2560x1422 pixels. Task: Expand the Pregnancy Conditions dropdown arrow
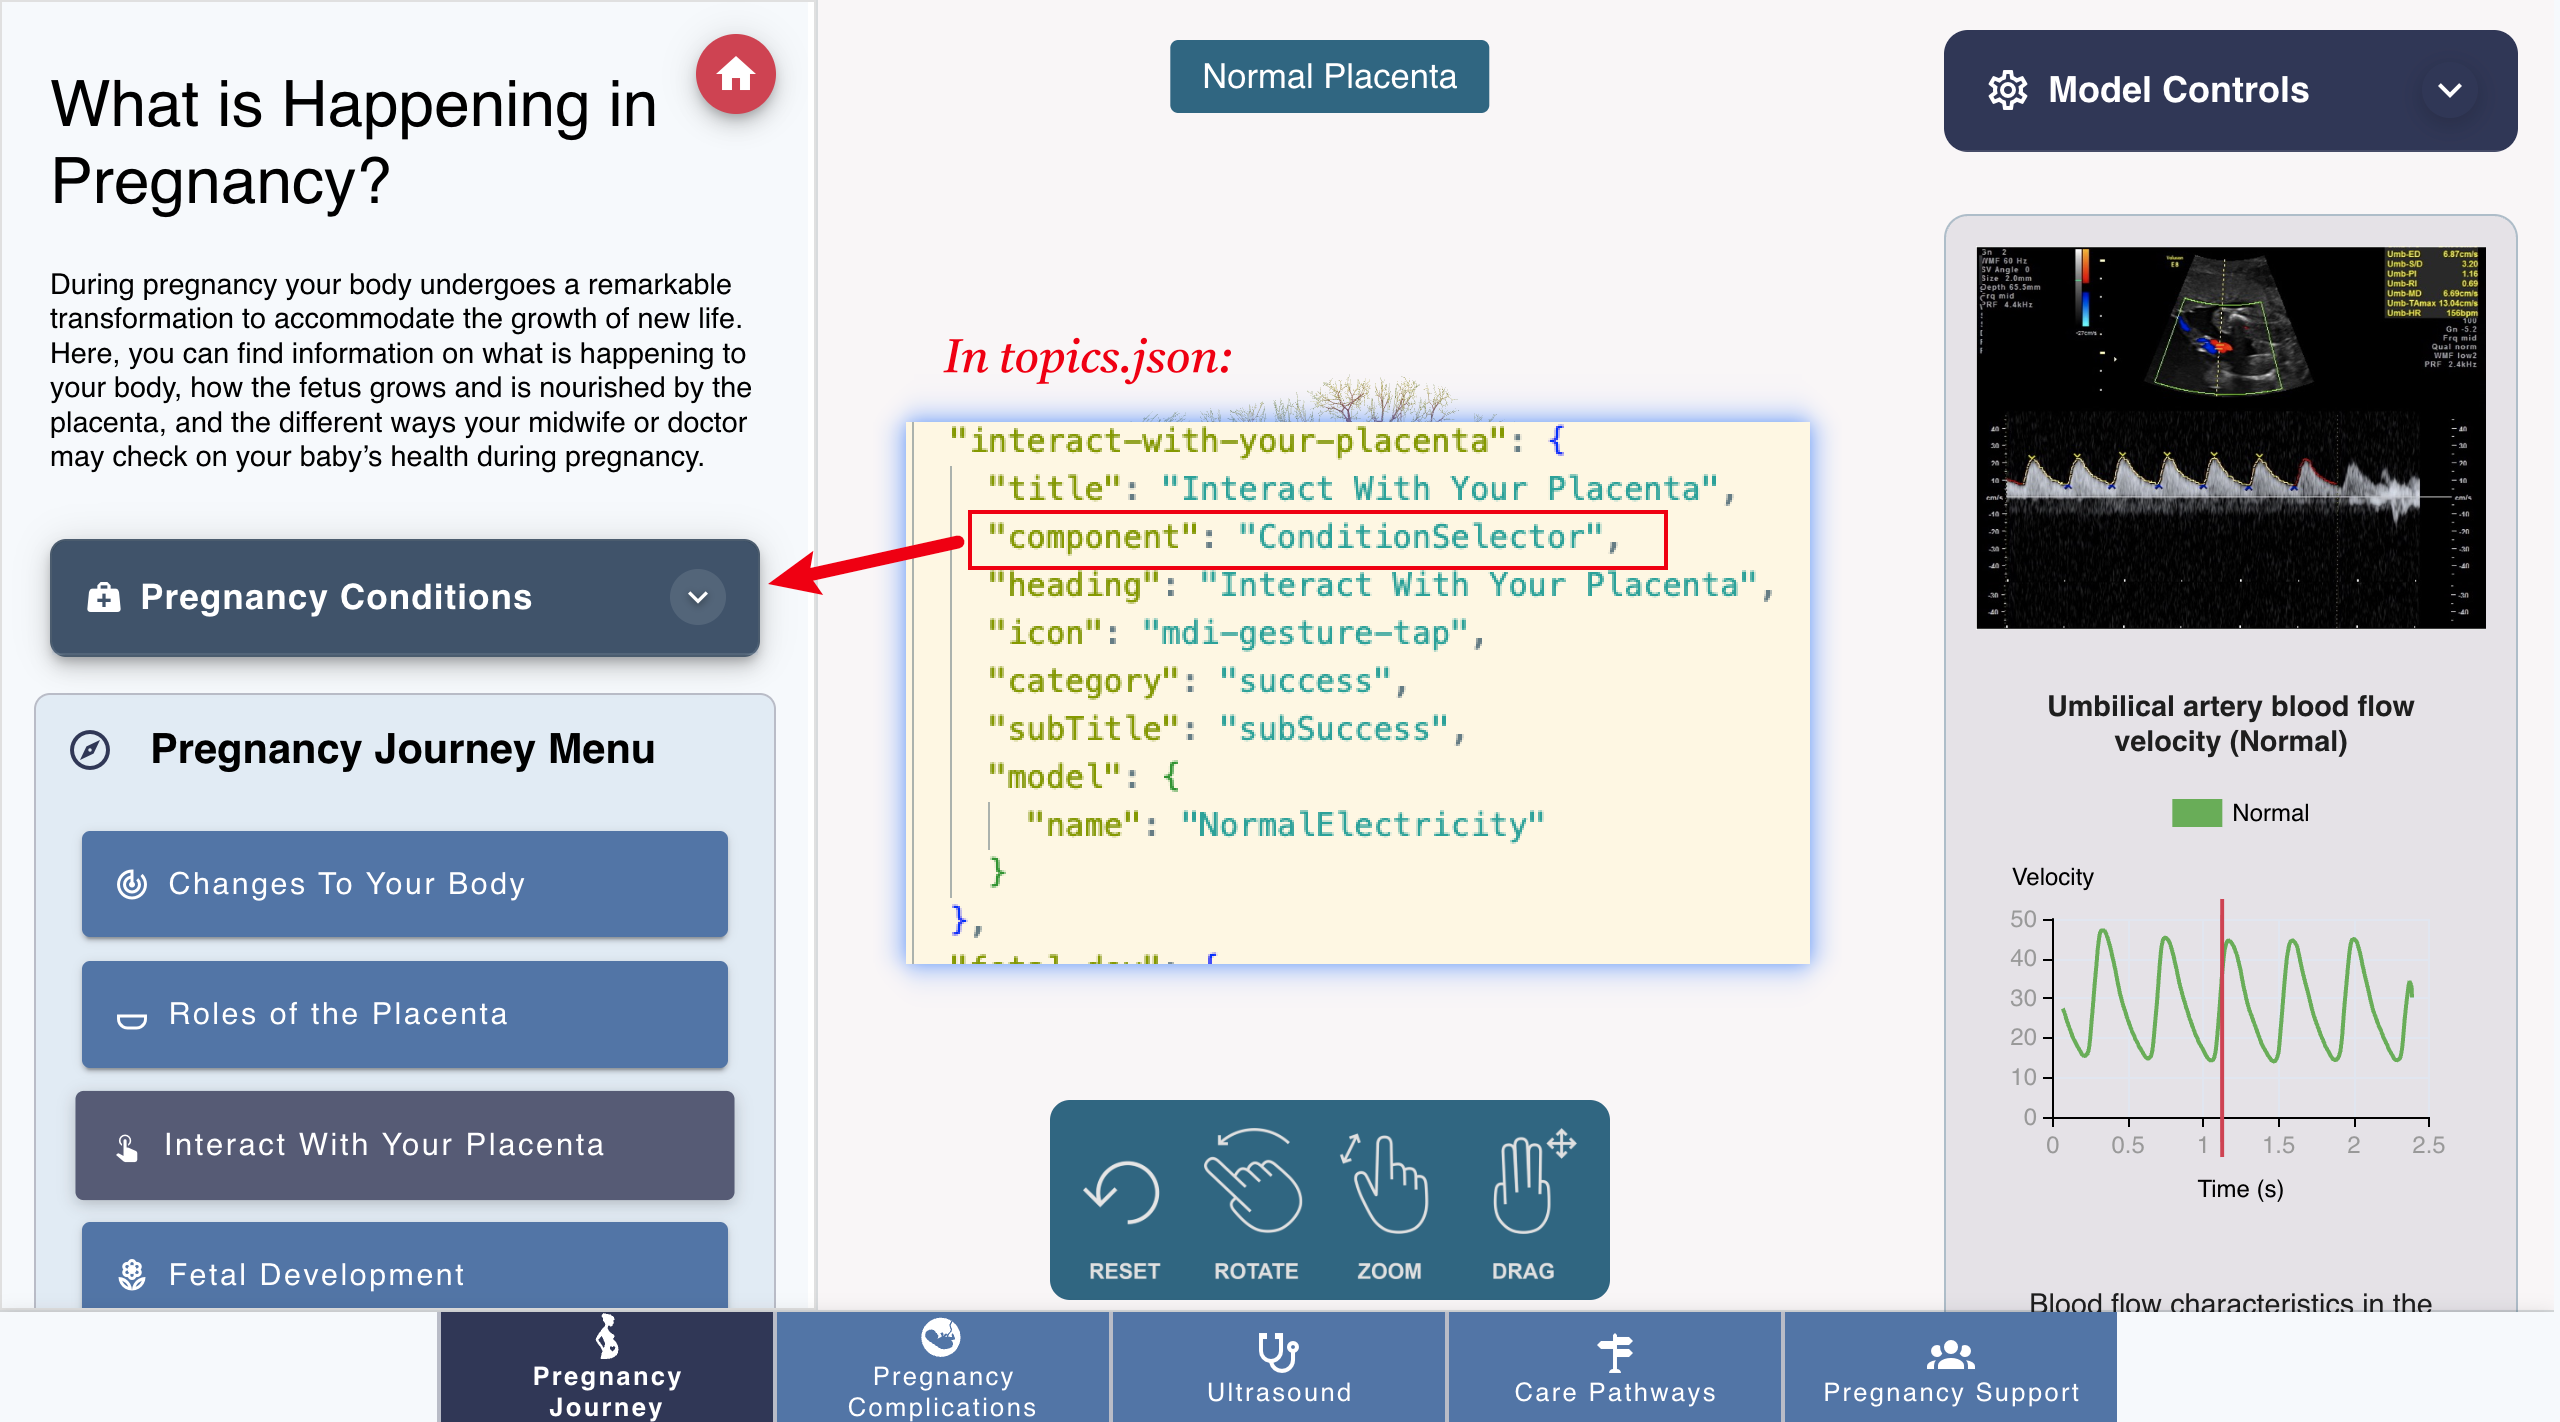click(x=698, y=597)
